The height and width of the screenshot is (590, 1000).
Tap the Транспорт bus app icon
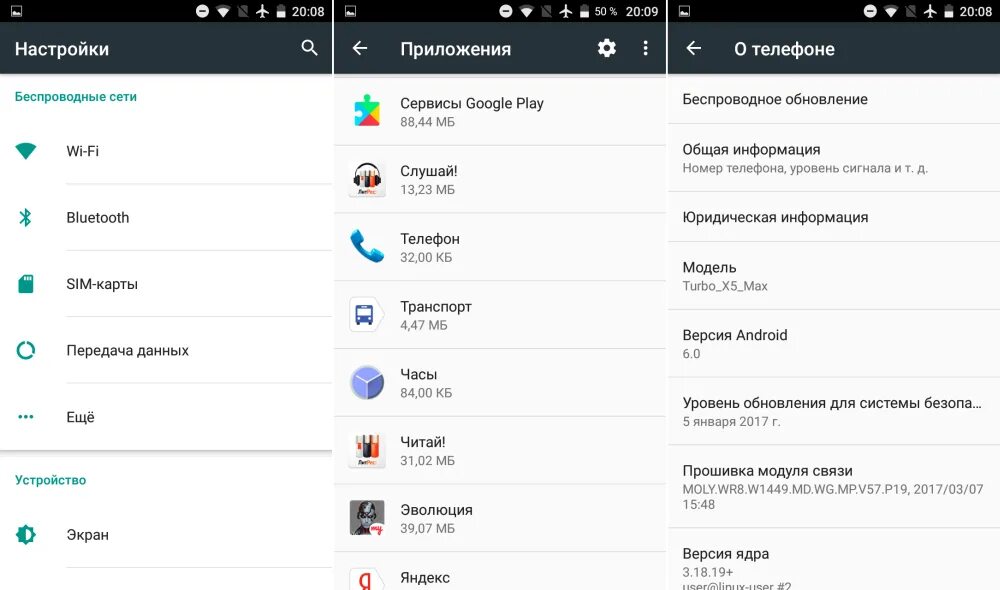pos(366,314)
